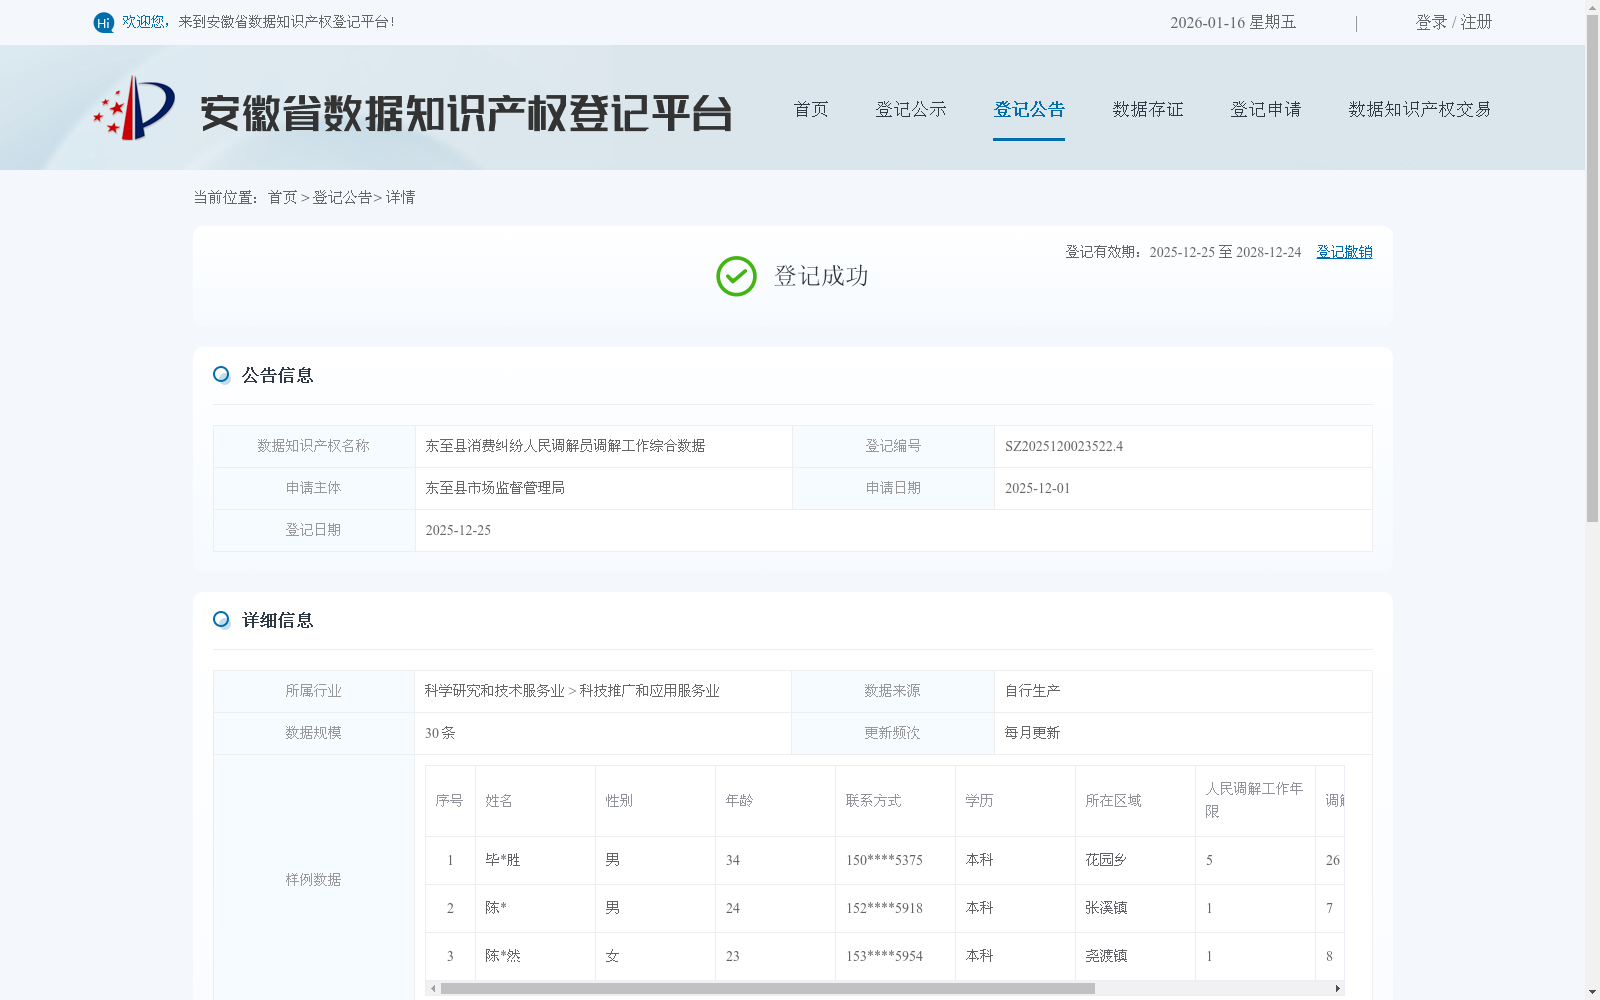Click the 登录 / 注册 link
The width and height of the screenshot is (1600, 1000).
point(1454,22)
